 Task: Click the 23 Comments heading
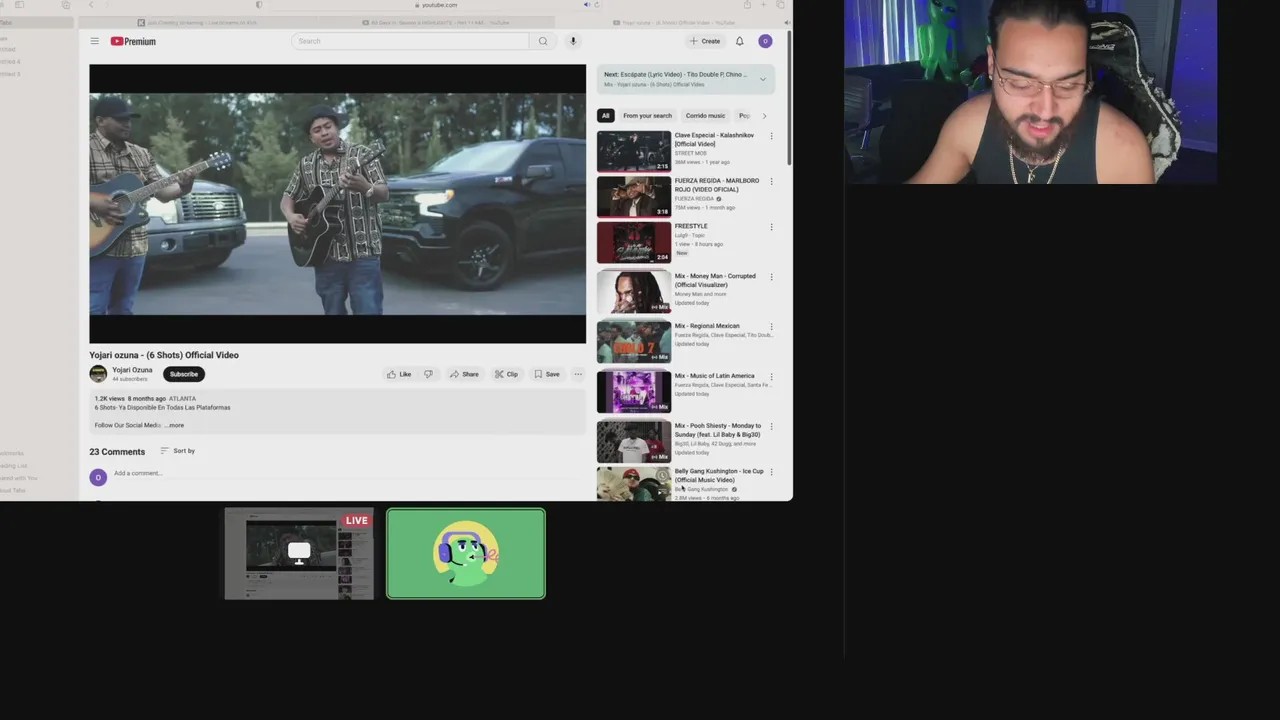[117, 452]
